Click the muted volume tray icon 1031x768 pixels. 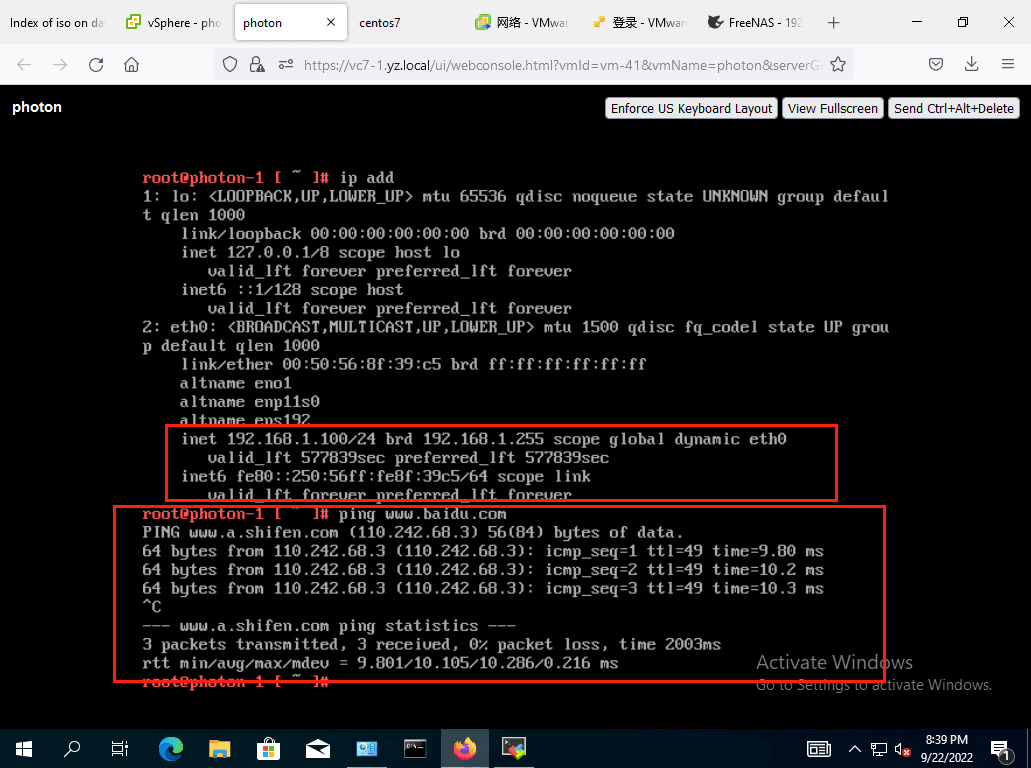coord(902,749)
